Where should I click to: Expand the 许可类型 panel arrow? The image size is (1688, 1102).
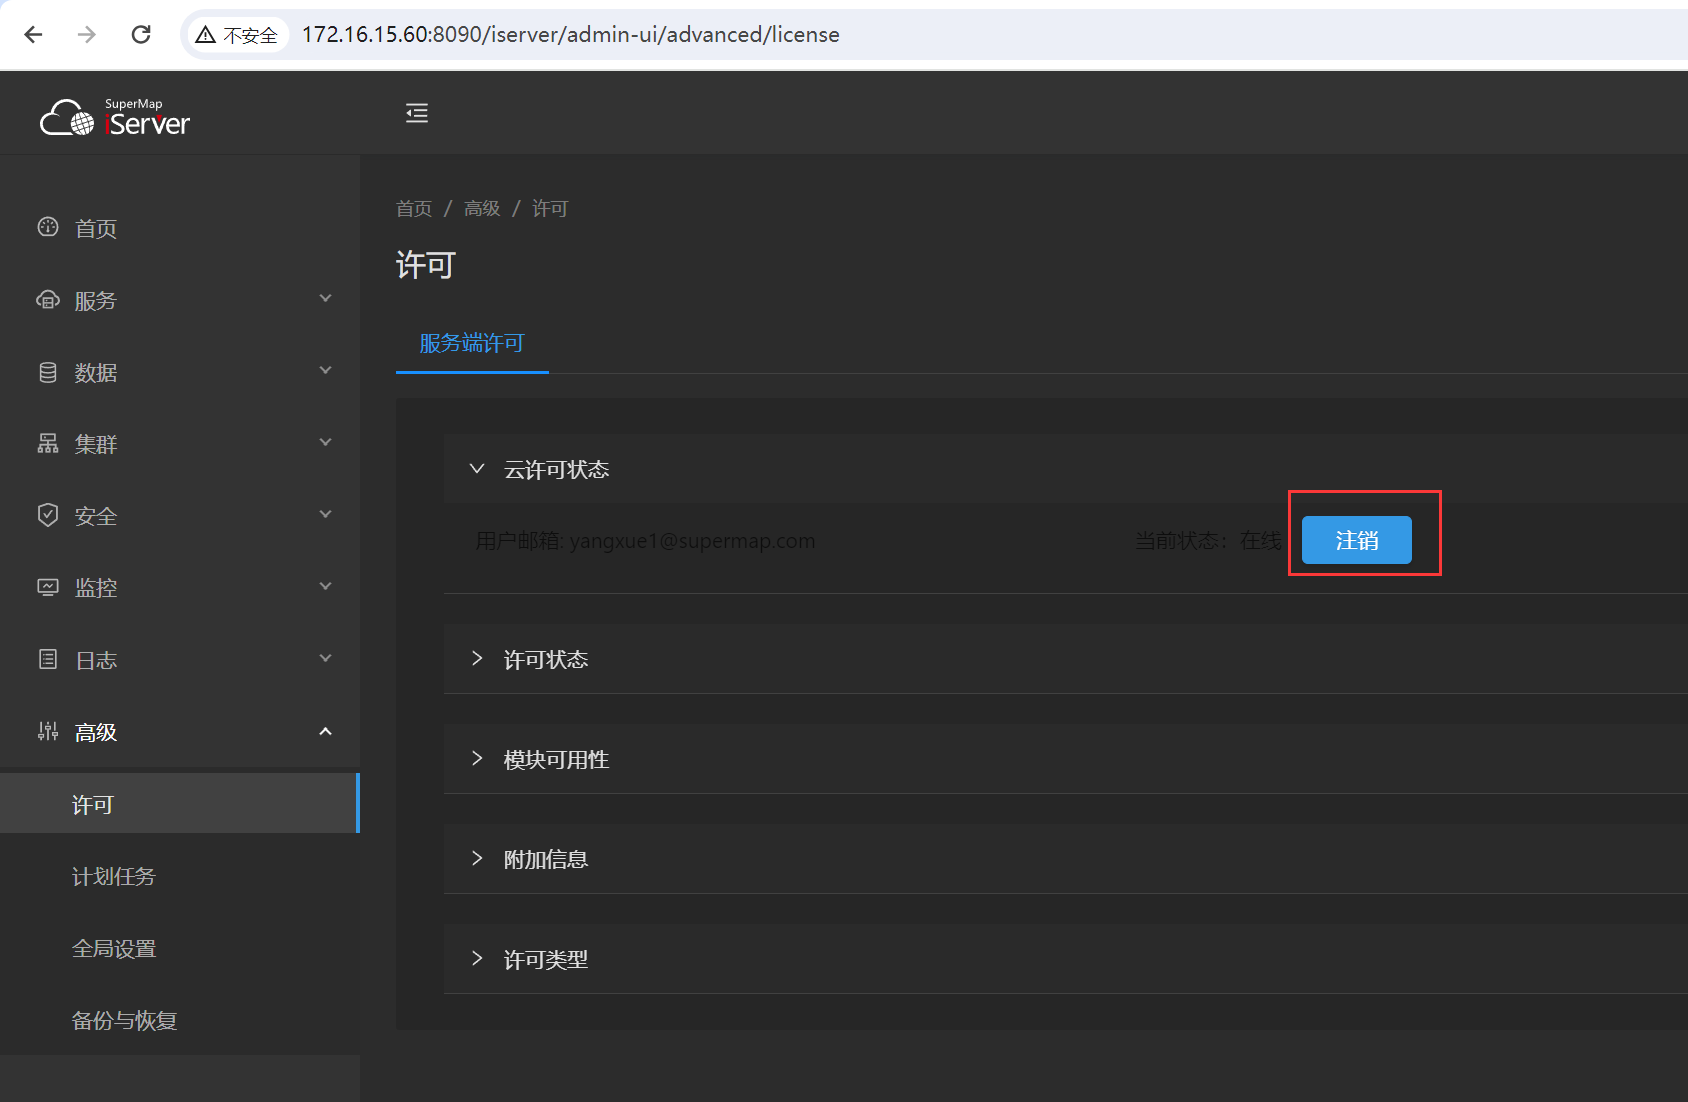[x=477, y=958]
